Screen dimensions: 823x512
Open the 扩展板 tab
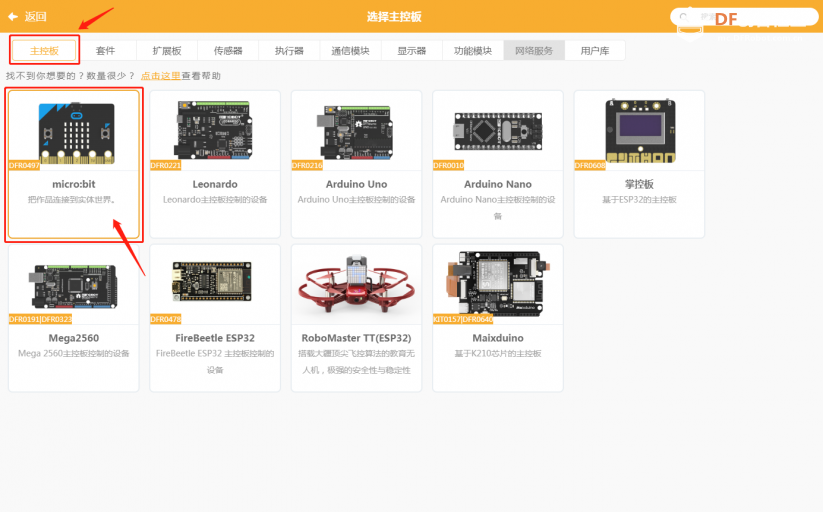[167, 51]
